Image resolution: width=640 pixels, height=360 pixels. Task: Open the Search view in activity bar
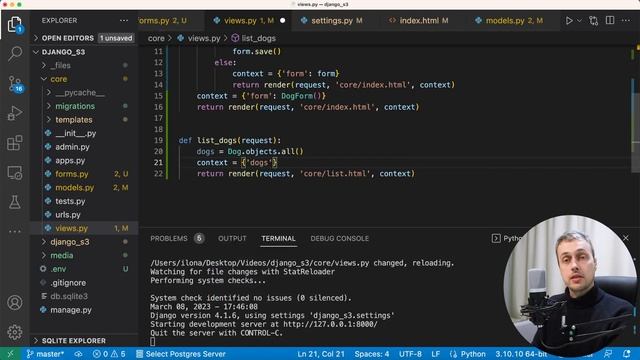15,53
